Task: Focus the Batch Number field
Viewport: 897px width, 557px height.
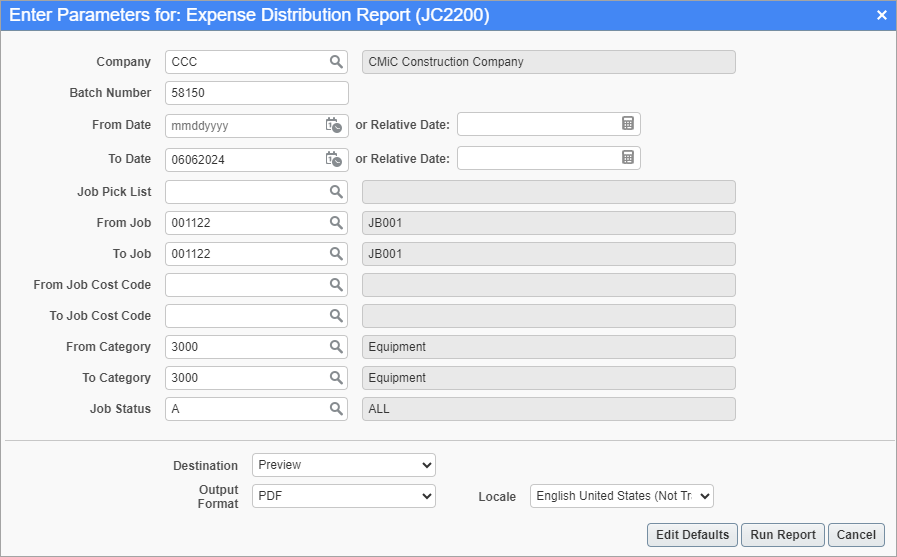Action: point(257,93)
